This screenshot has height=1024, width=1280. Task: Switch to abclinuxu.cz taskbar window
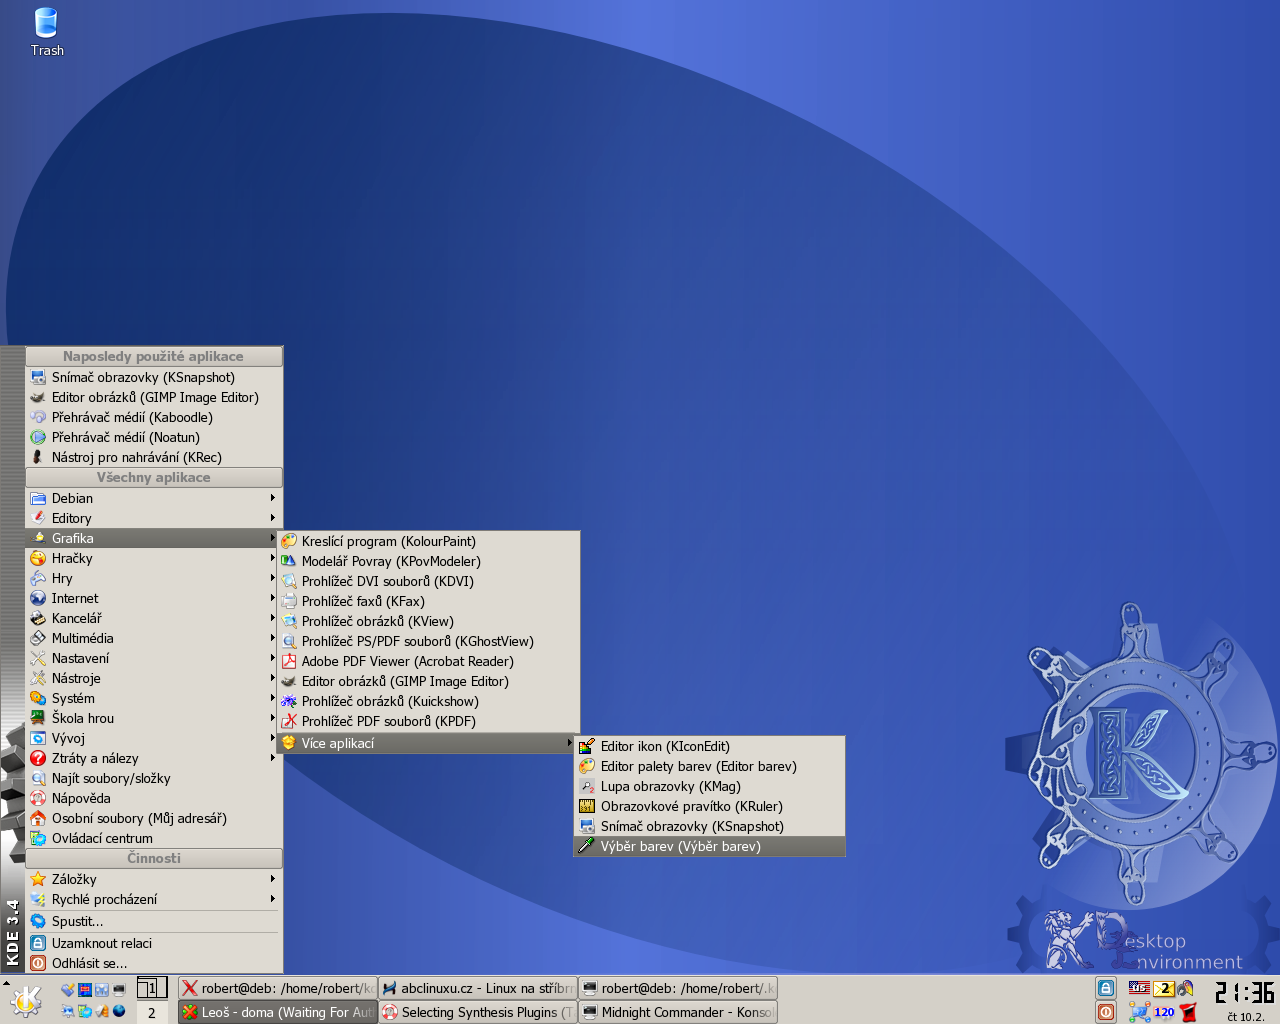[478, 988]
